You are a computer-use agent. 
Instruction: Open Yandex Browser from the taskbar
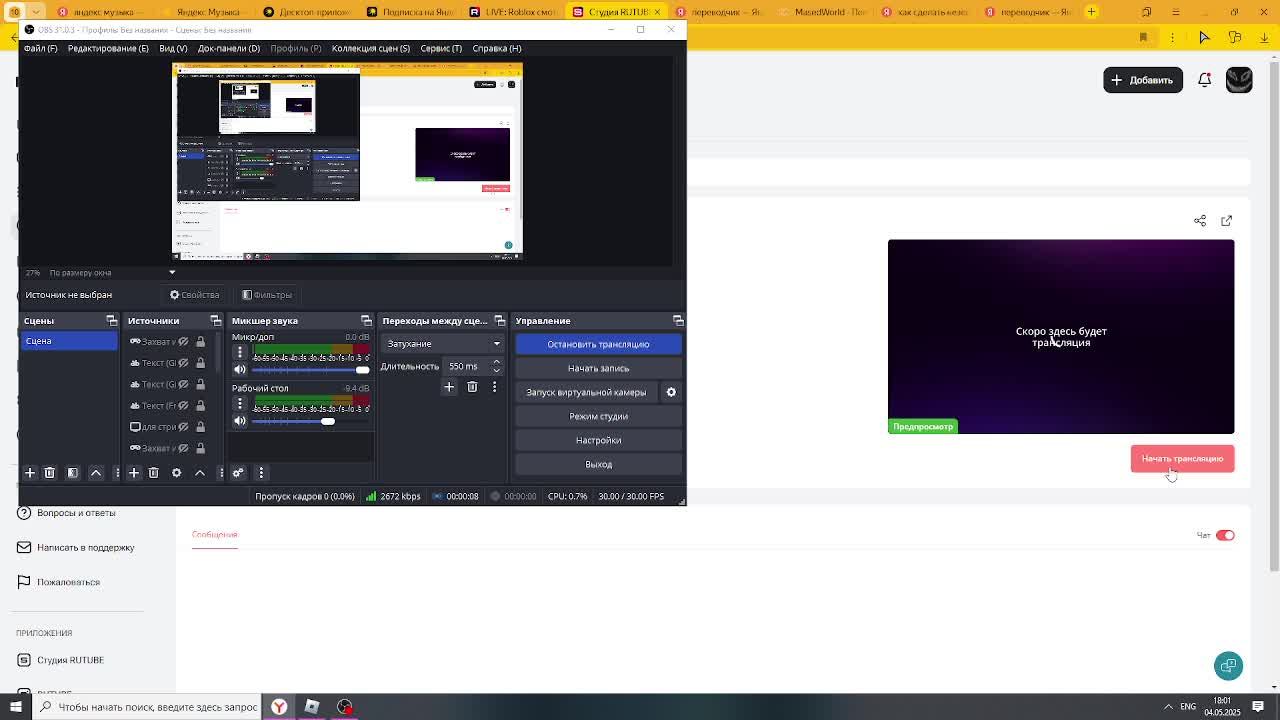point(279,707)
